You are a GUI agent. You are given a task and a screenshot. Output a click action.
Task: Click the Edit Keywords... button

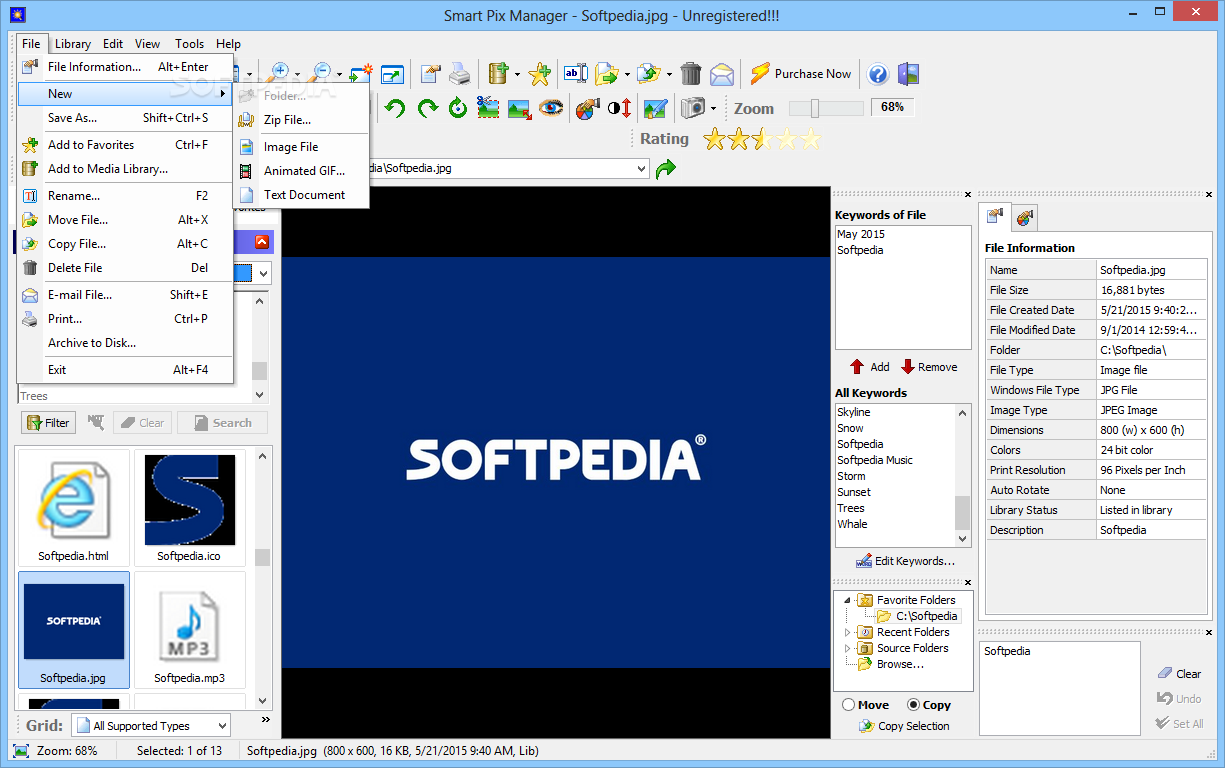[904, 561]
